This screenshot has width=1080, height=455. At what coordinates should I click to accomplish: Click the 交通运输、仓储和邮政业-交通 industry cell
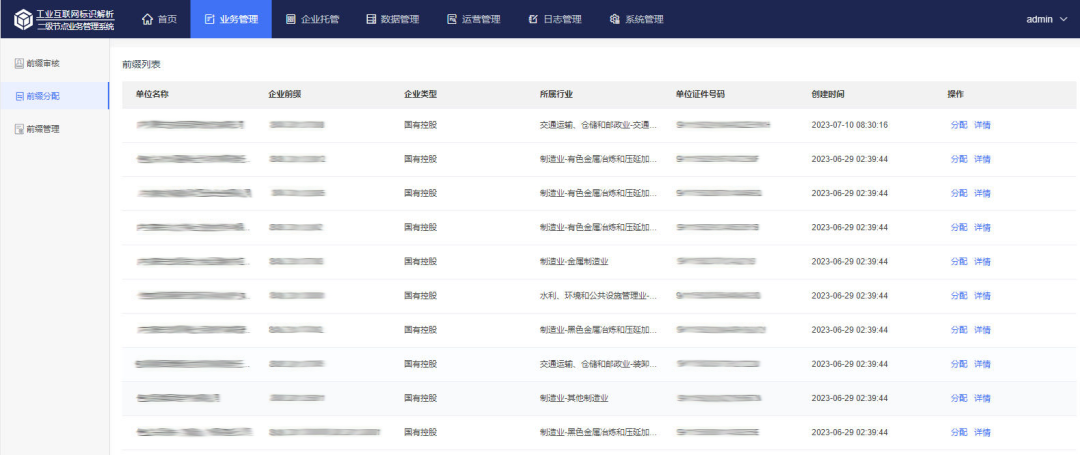[x=599, y=125]
